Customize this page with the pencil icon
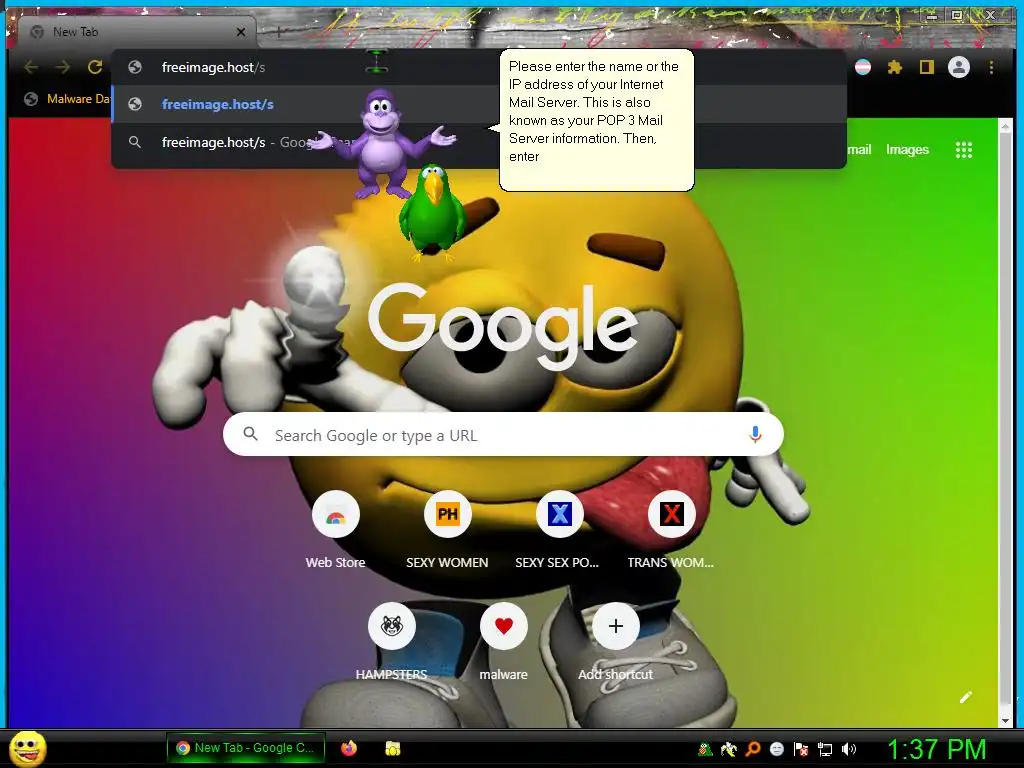Image resolution: width=1024 pixels, height=768 pixels. point(966,697)
